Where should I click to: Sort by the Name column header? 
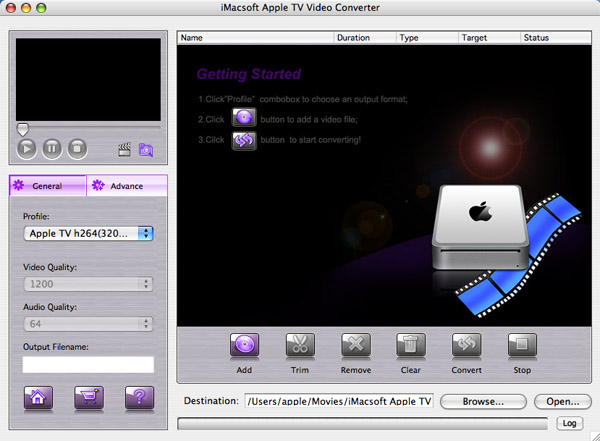[x=256, y=38]
